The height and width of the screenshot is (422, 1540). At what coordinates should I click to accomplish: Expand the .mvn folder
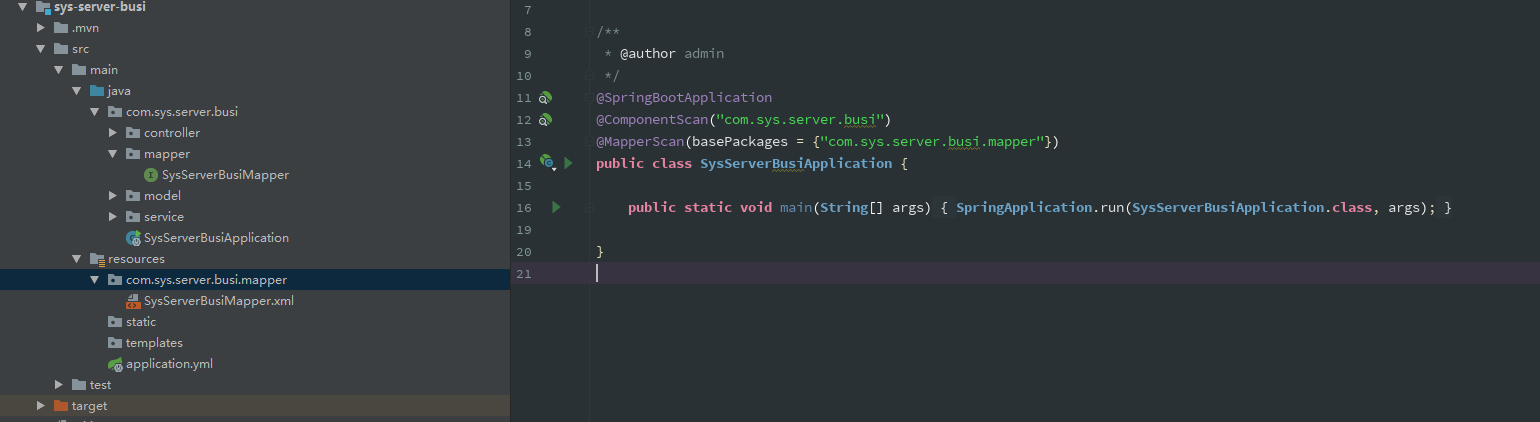point(41,28)
